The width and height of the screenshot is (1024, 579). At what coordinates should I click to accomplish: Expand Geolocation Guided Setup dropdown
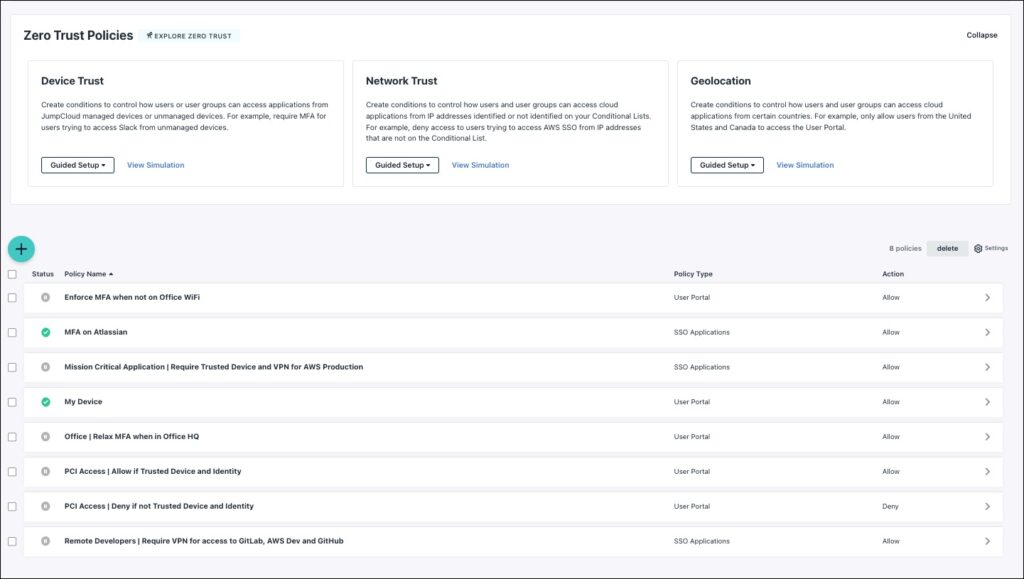tap(727, 165)
